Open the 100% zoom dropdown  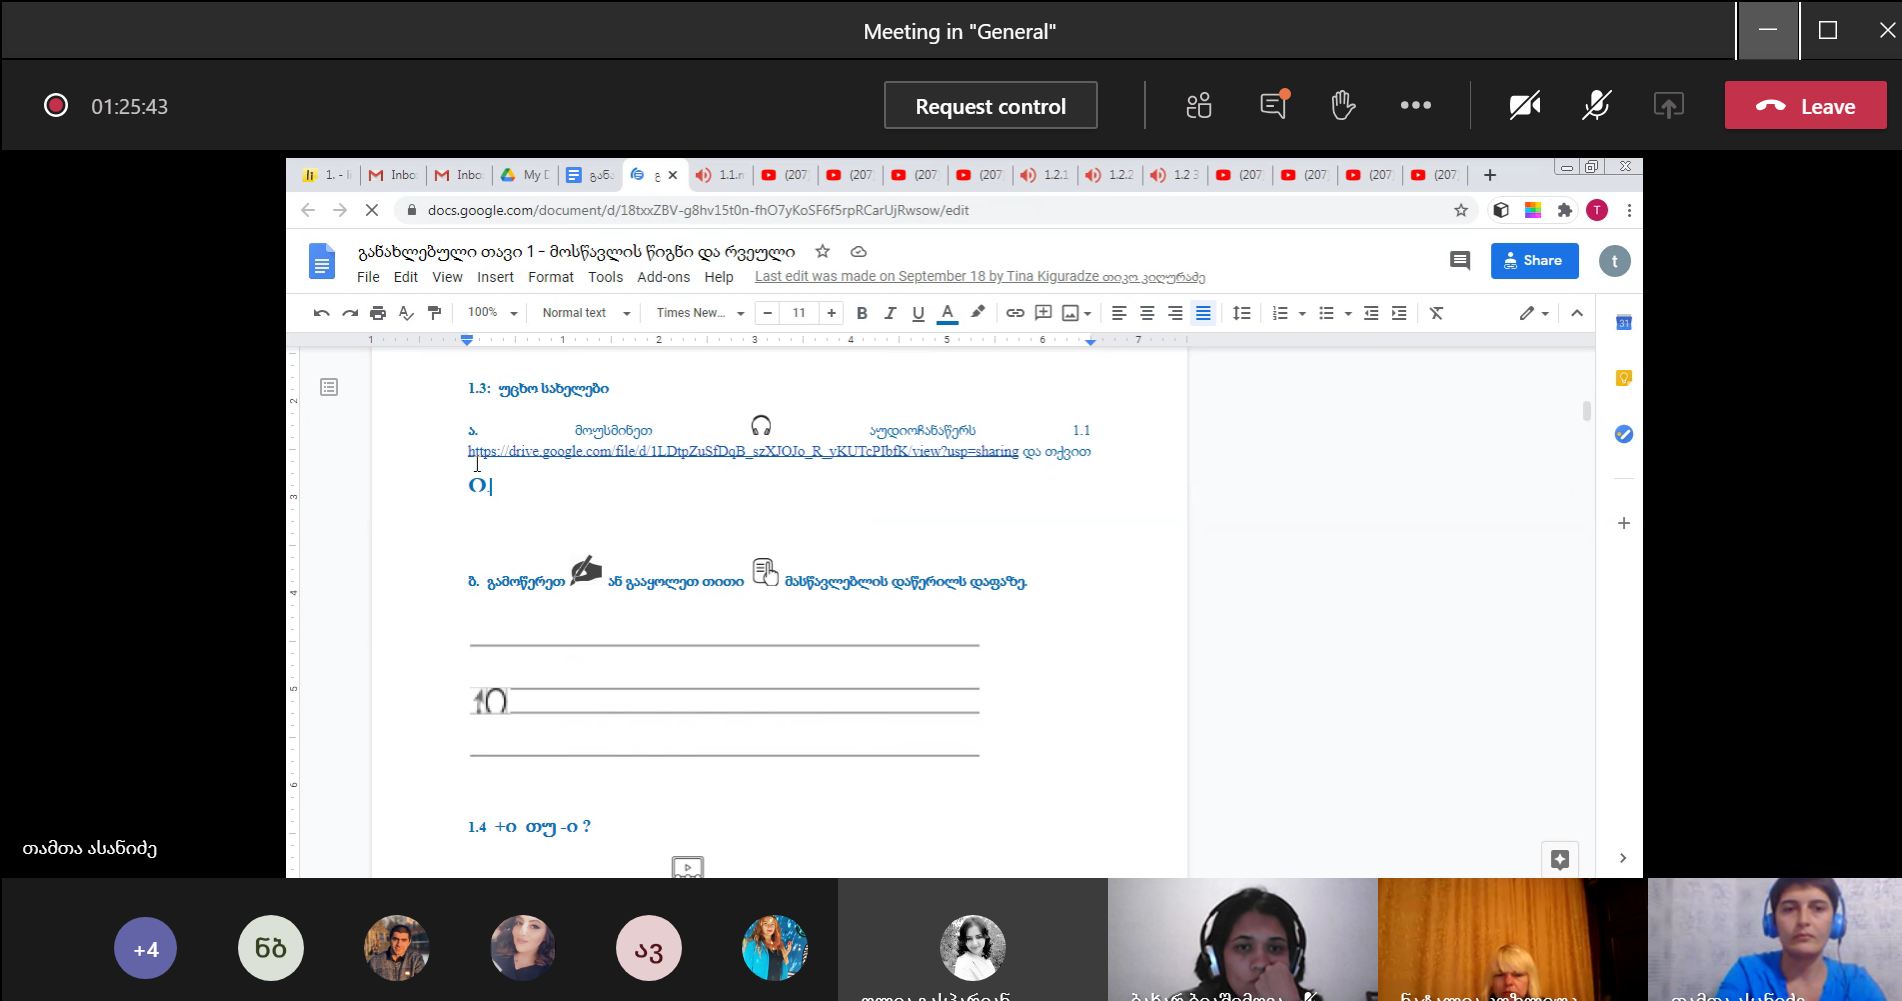(x=492, y=313)
